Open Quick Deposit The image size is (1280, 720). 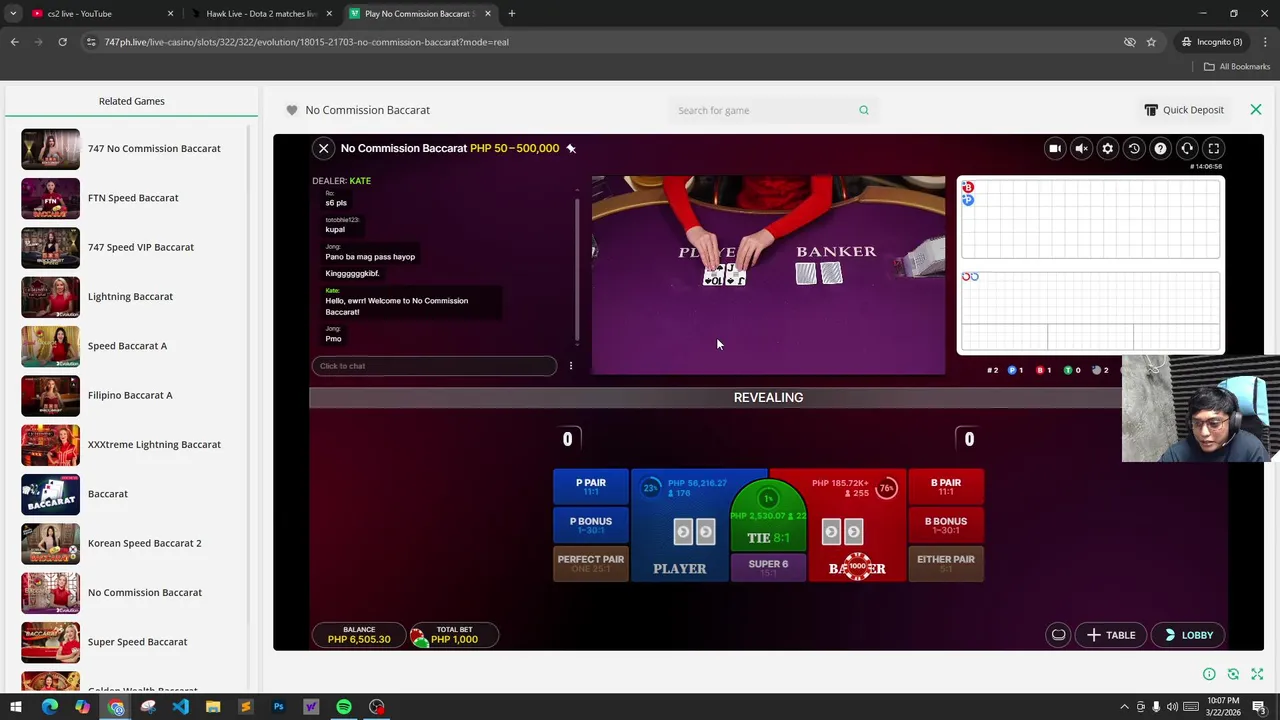coord(1184,110)
